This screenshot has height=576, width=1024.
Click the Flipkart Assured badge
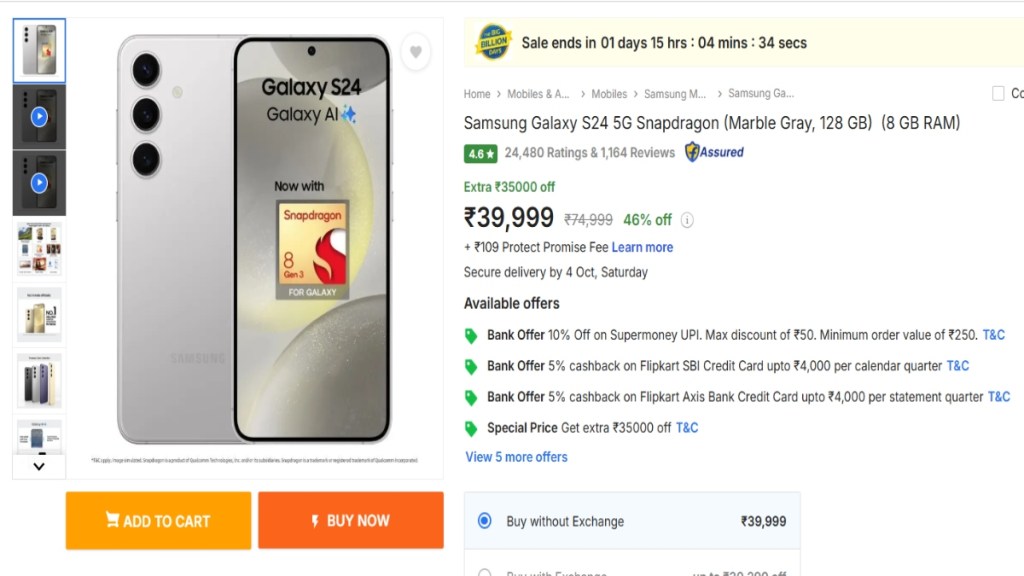pyautogui.click(x=714, y=152)
